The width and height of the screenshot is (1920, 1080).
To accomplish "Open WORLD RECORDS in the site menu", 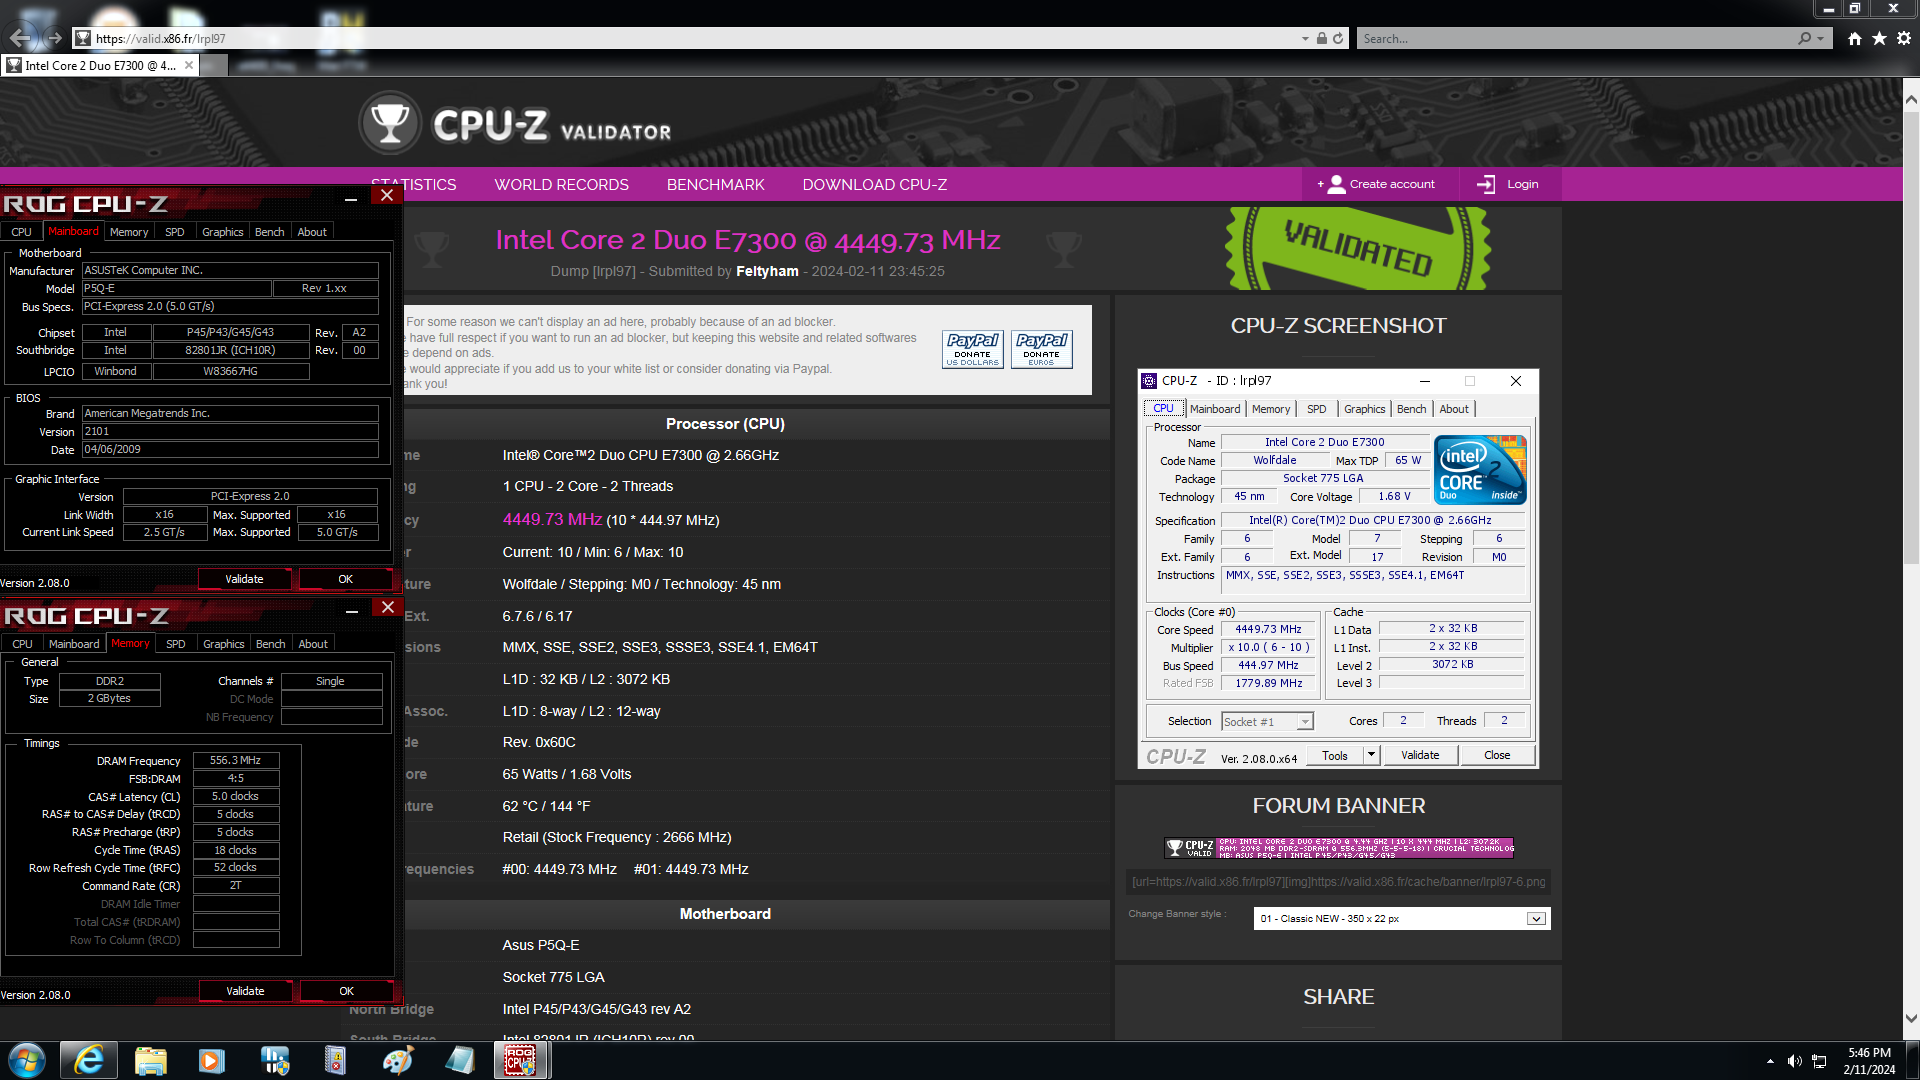I will click(561, 184).
